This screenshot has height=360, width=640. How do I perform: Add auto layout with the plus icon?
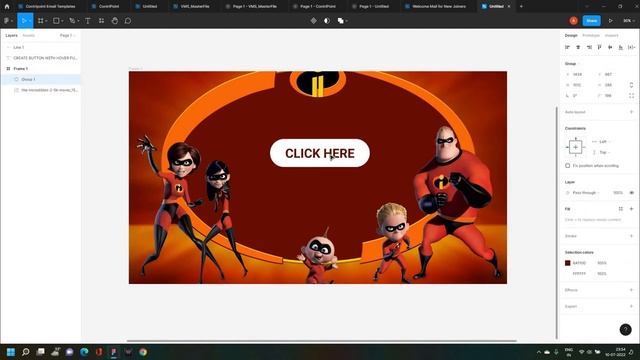click(x=631, y=112)
